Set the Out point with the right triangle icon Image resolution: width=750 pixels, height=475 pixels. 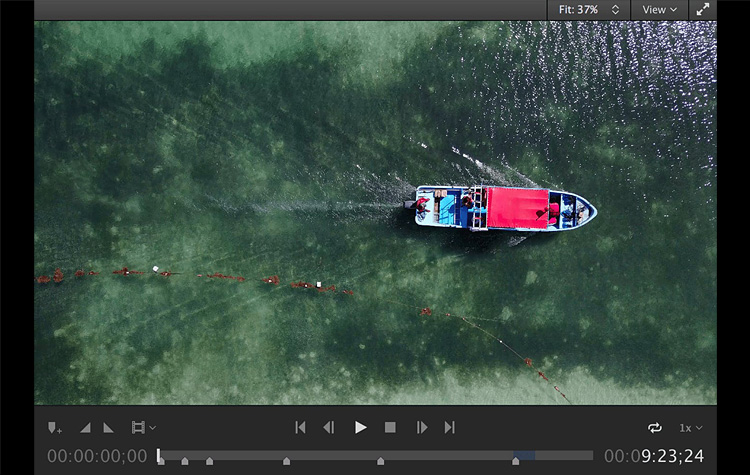(109, 428)
